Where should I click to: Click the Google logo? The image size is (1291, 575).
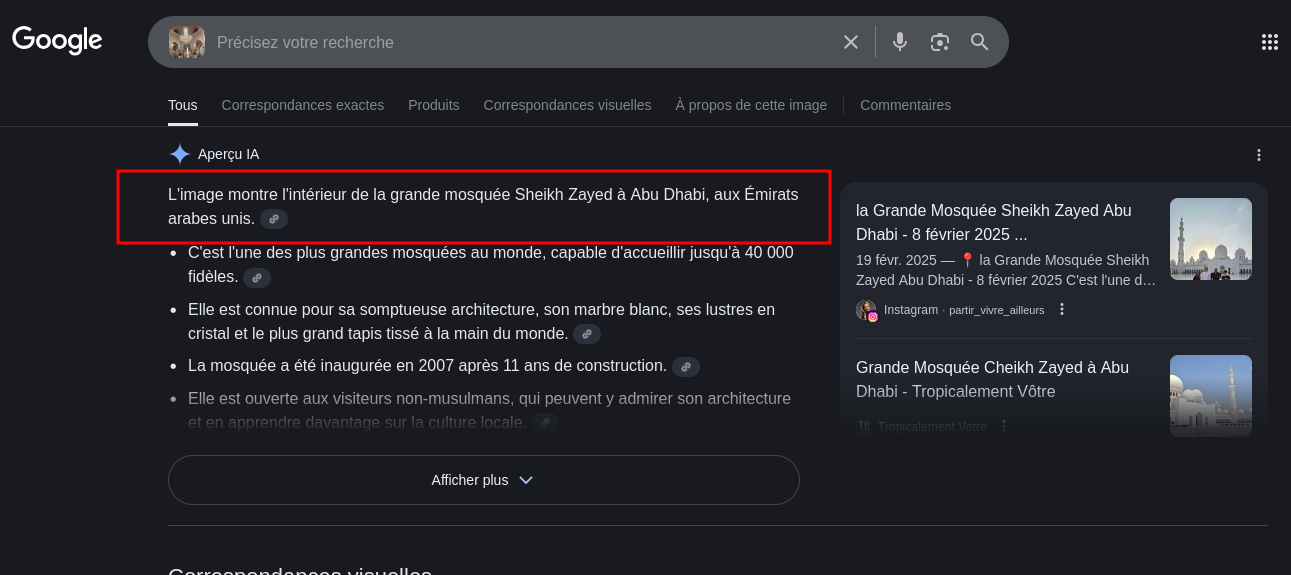57,40
